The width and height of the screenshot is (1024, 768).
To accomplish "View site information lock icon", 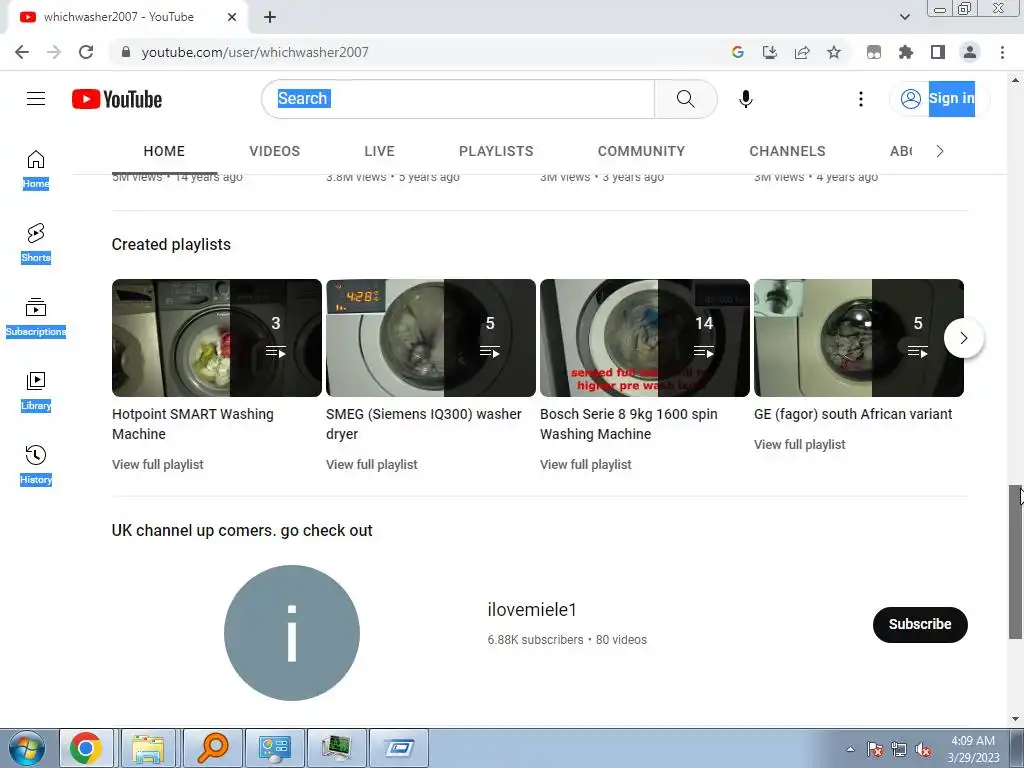I will (x=126, y=52).
